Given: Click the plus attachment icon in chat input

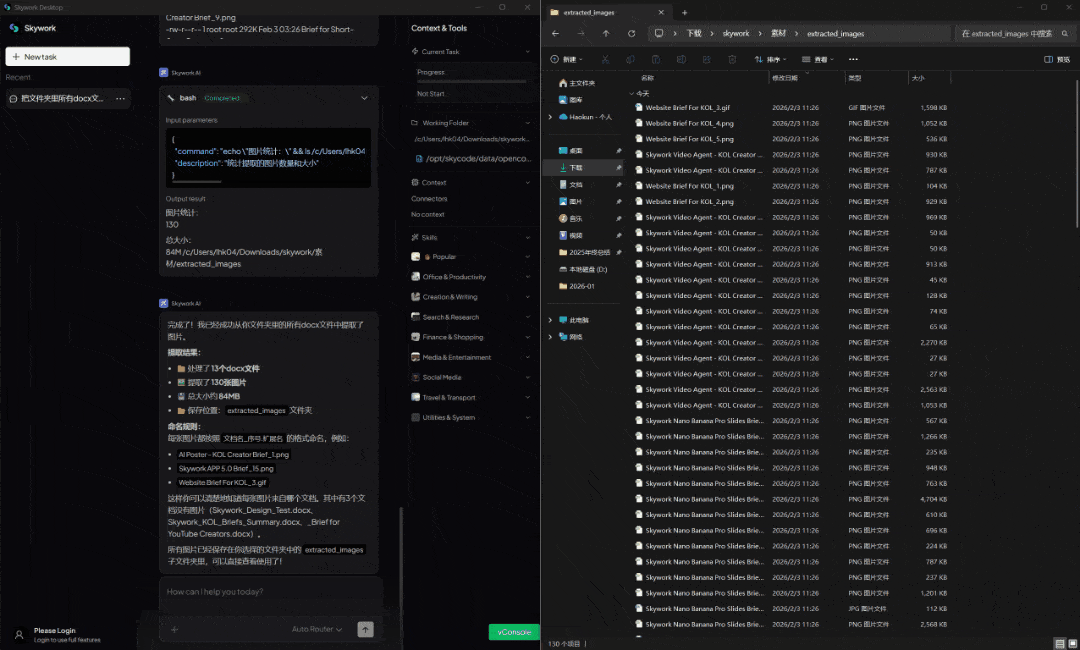Looking at the screenshot, I should (x=175, y=629).
